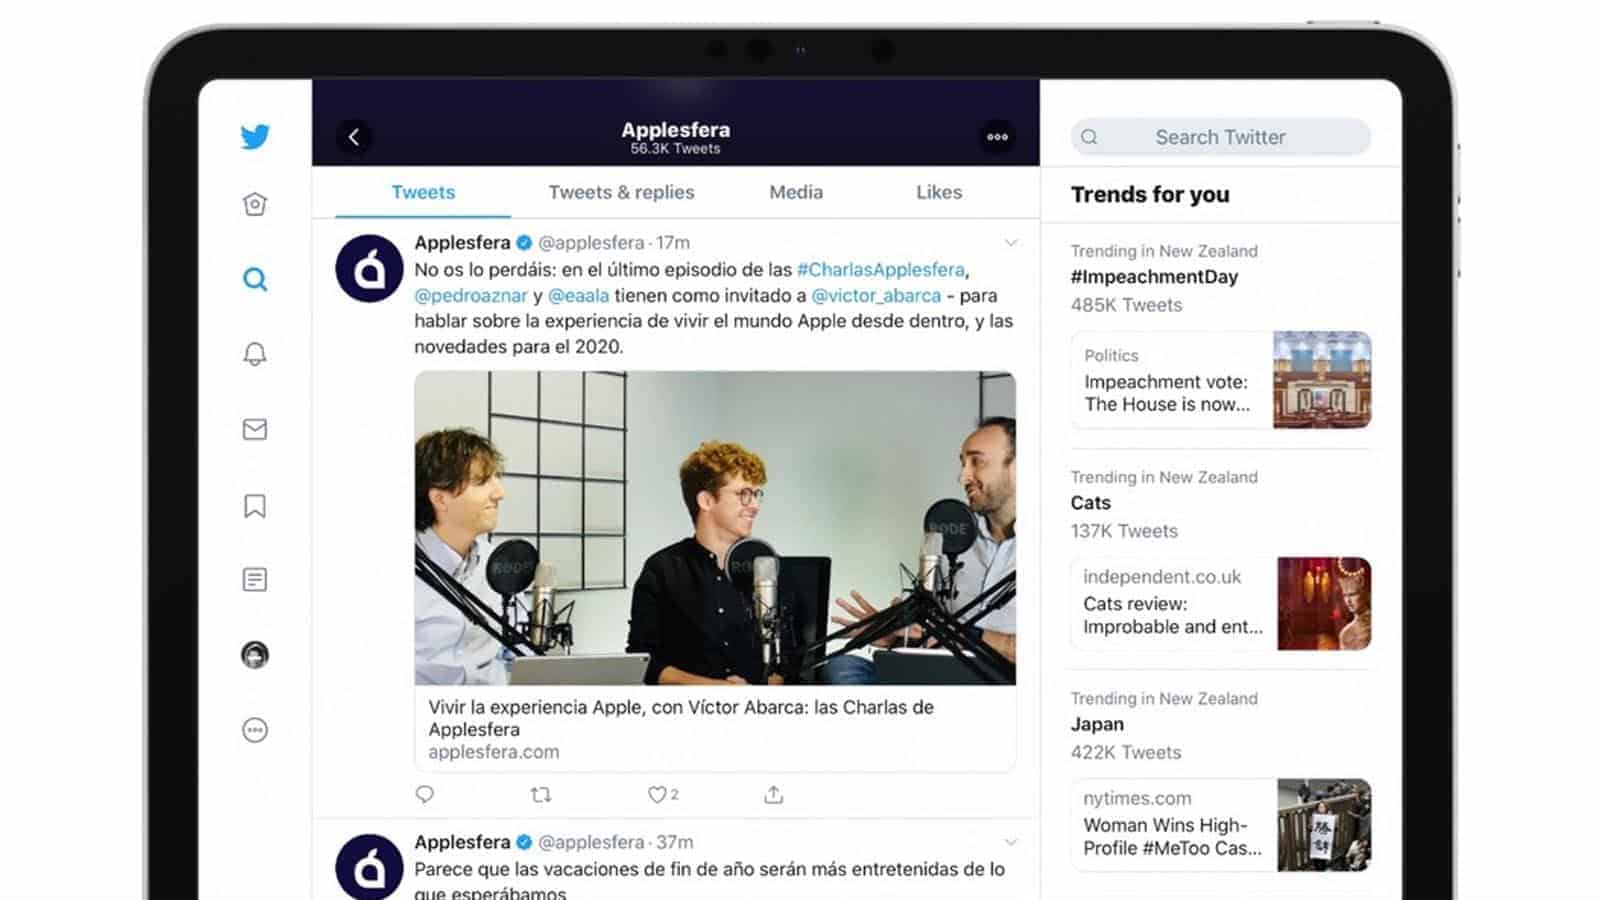The image size is (1600, 900).
Task: Switch to the Likes tab
Action: [x=939, y=192]
